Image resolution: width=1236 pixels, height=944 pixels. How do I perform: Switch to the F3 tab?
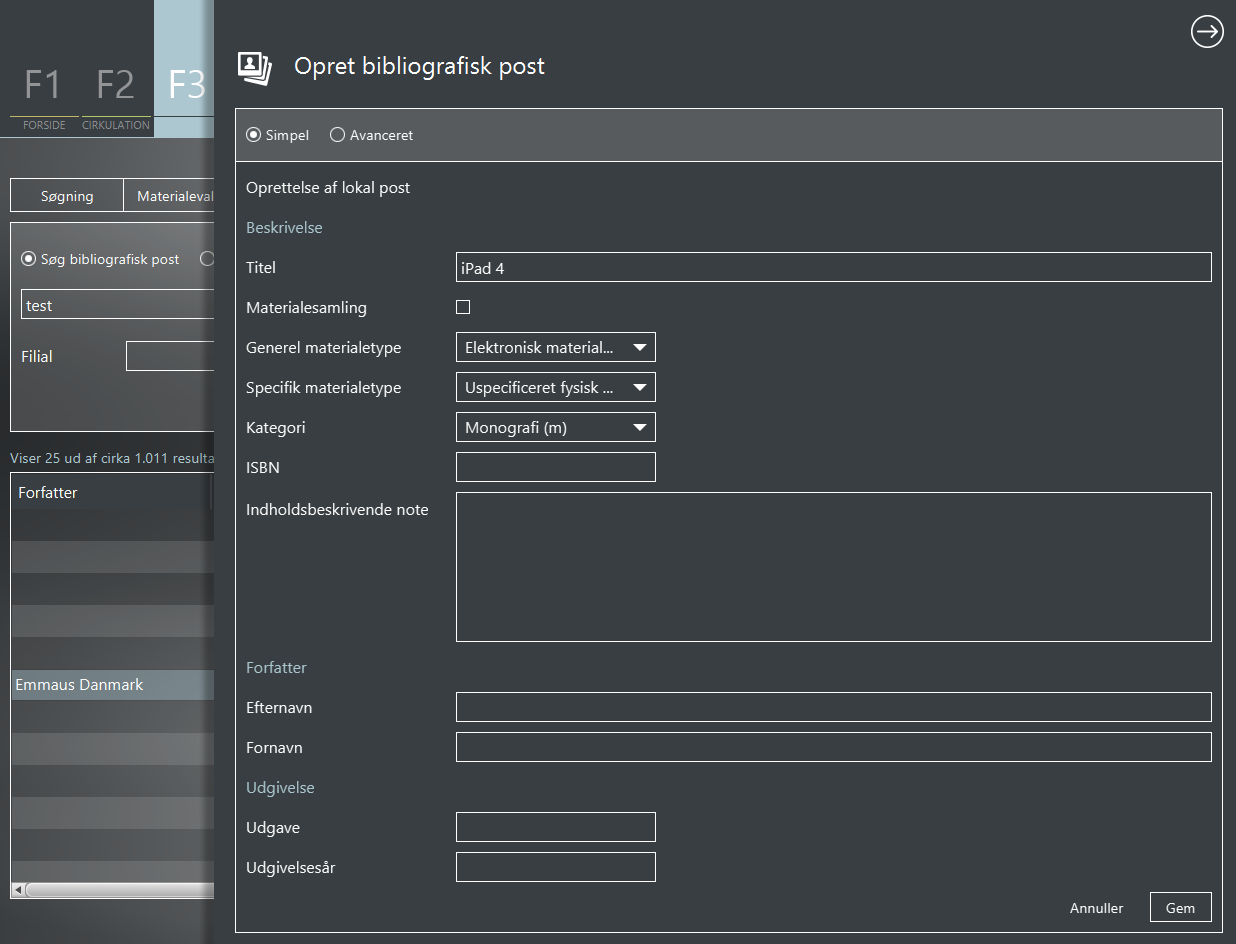(185, 70)
